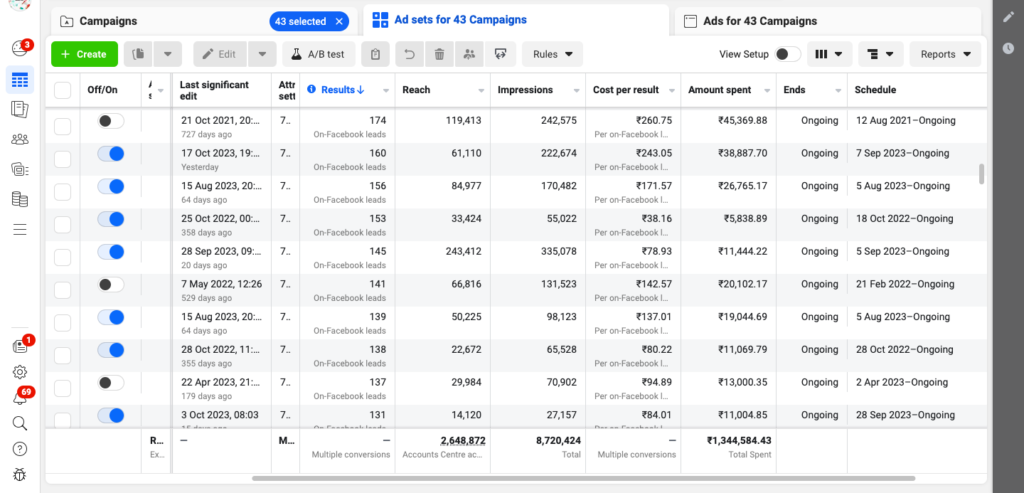Click the bug report icon in sidebar

19,475
